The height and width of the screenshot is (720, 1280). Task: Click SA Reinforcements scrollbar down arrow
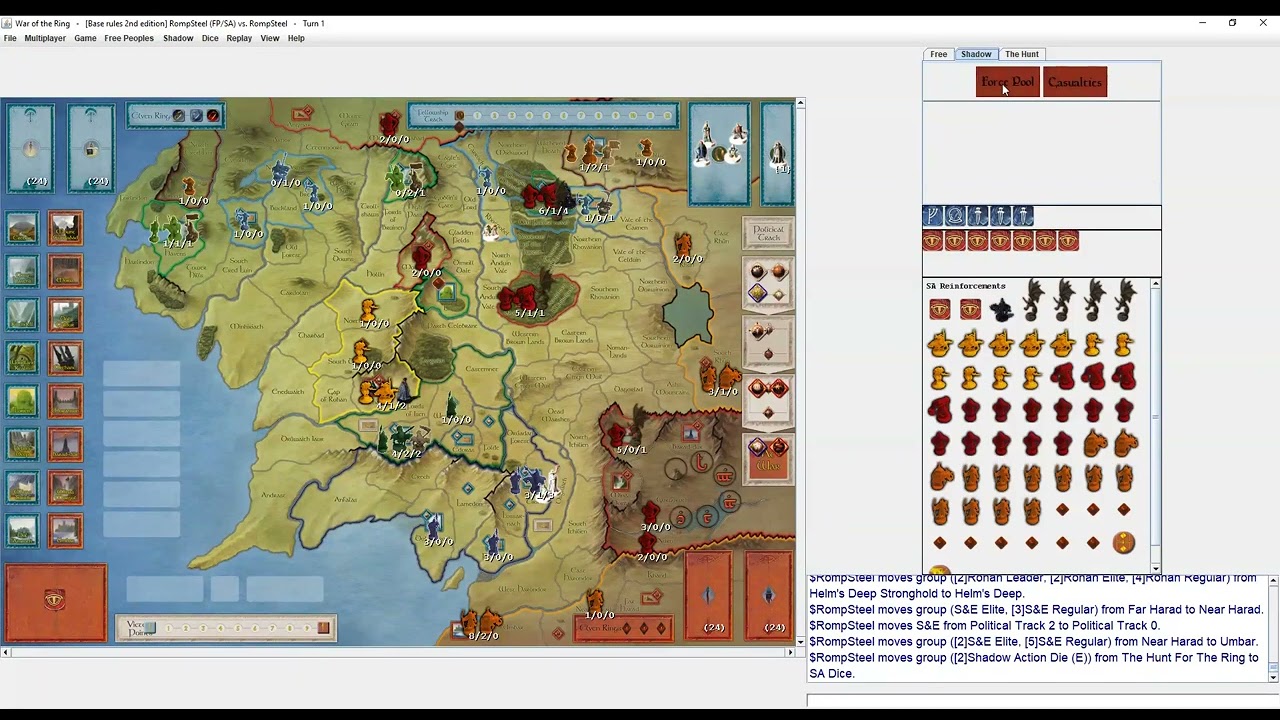coord(1156,568)
